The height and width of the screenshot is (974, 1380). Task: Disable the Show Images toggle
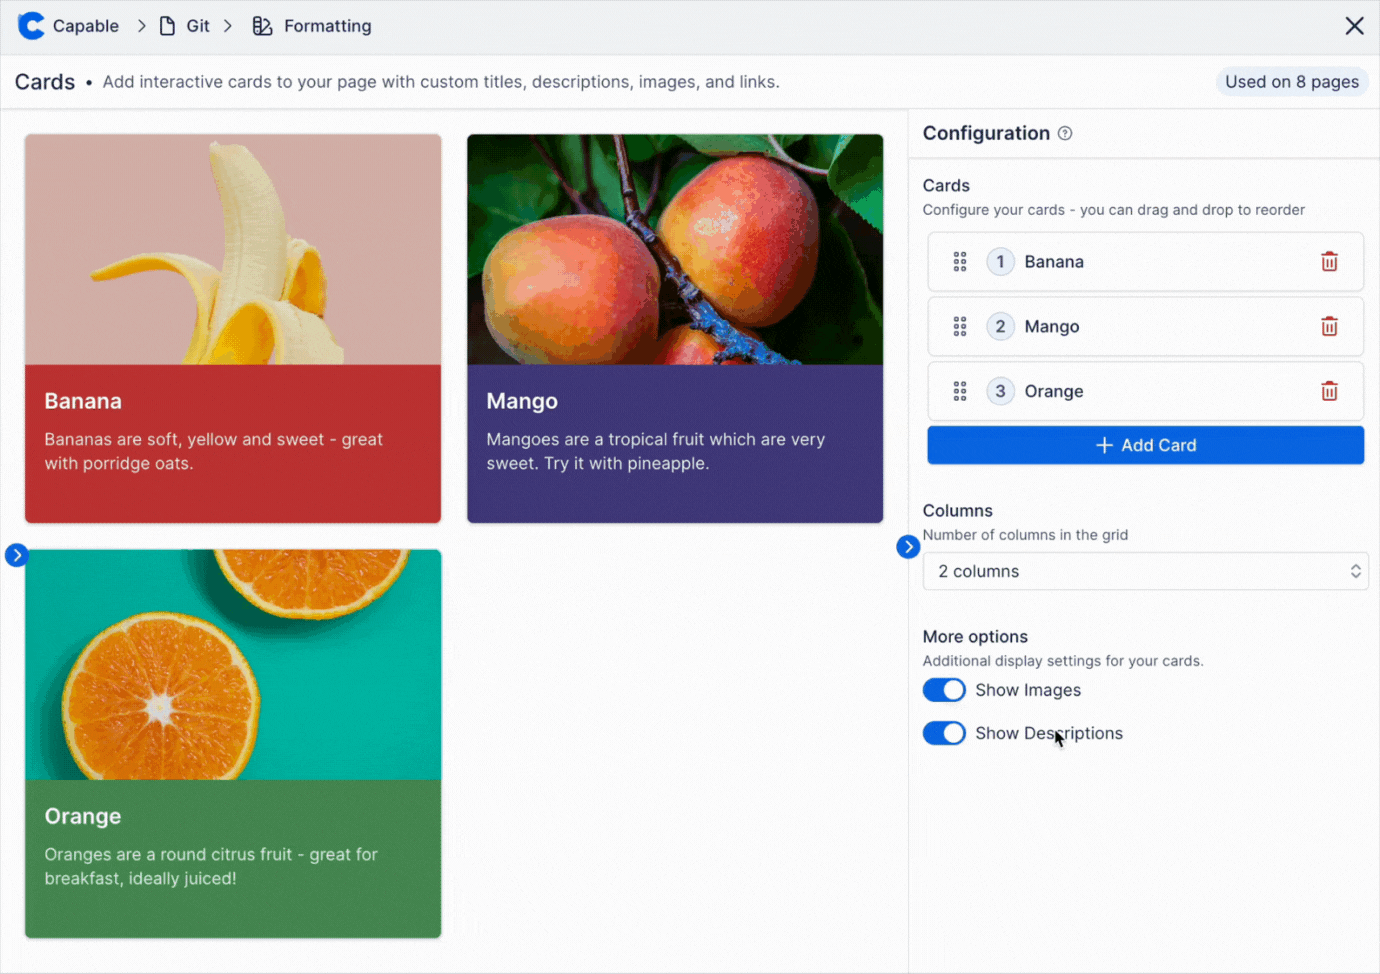[x=944, y=690]
